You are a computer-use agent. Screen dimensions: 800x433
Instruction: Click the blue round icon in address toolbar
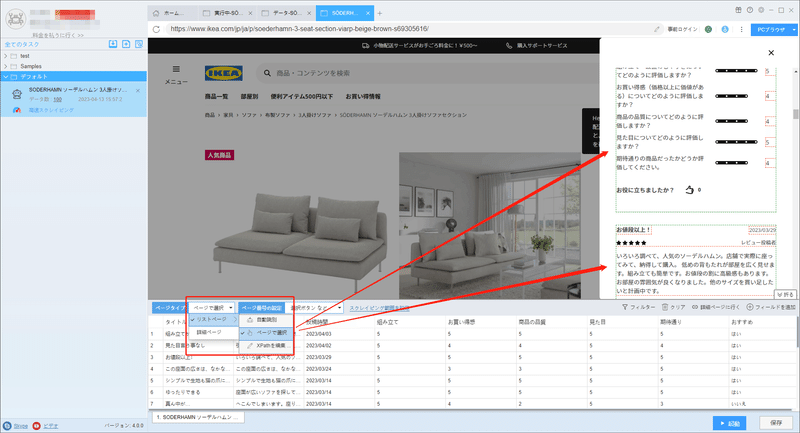pos(725,29)
